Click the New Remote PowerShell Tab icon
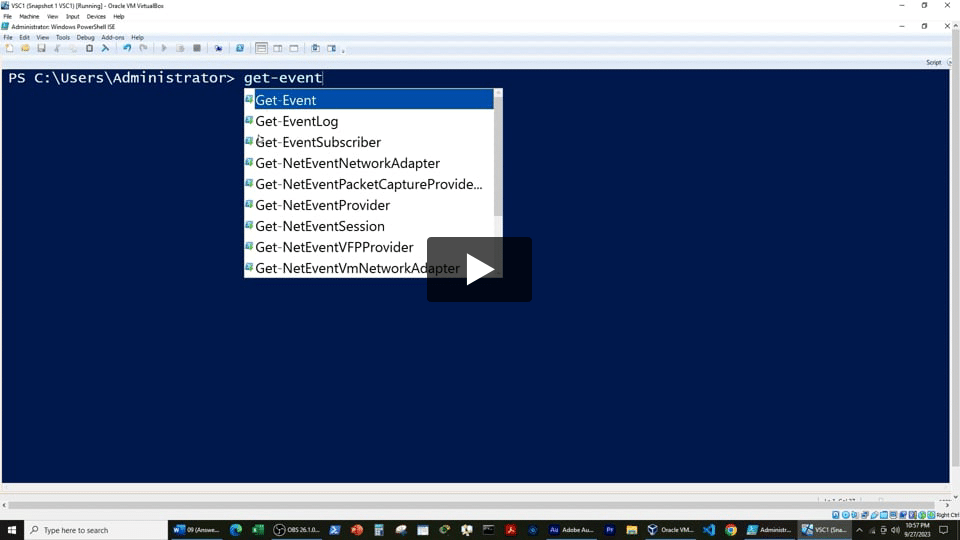The height and width of the screenshot is (540, 960). tap(218, 48)
